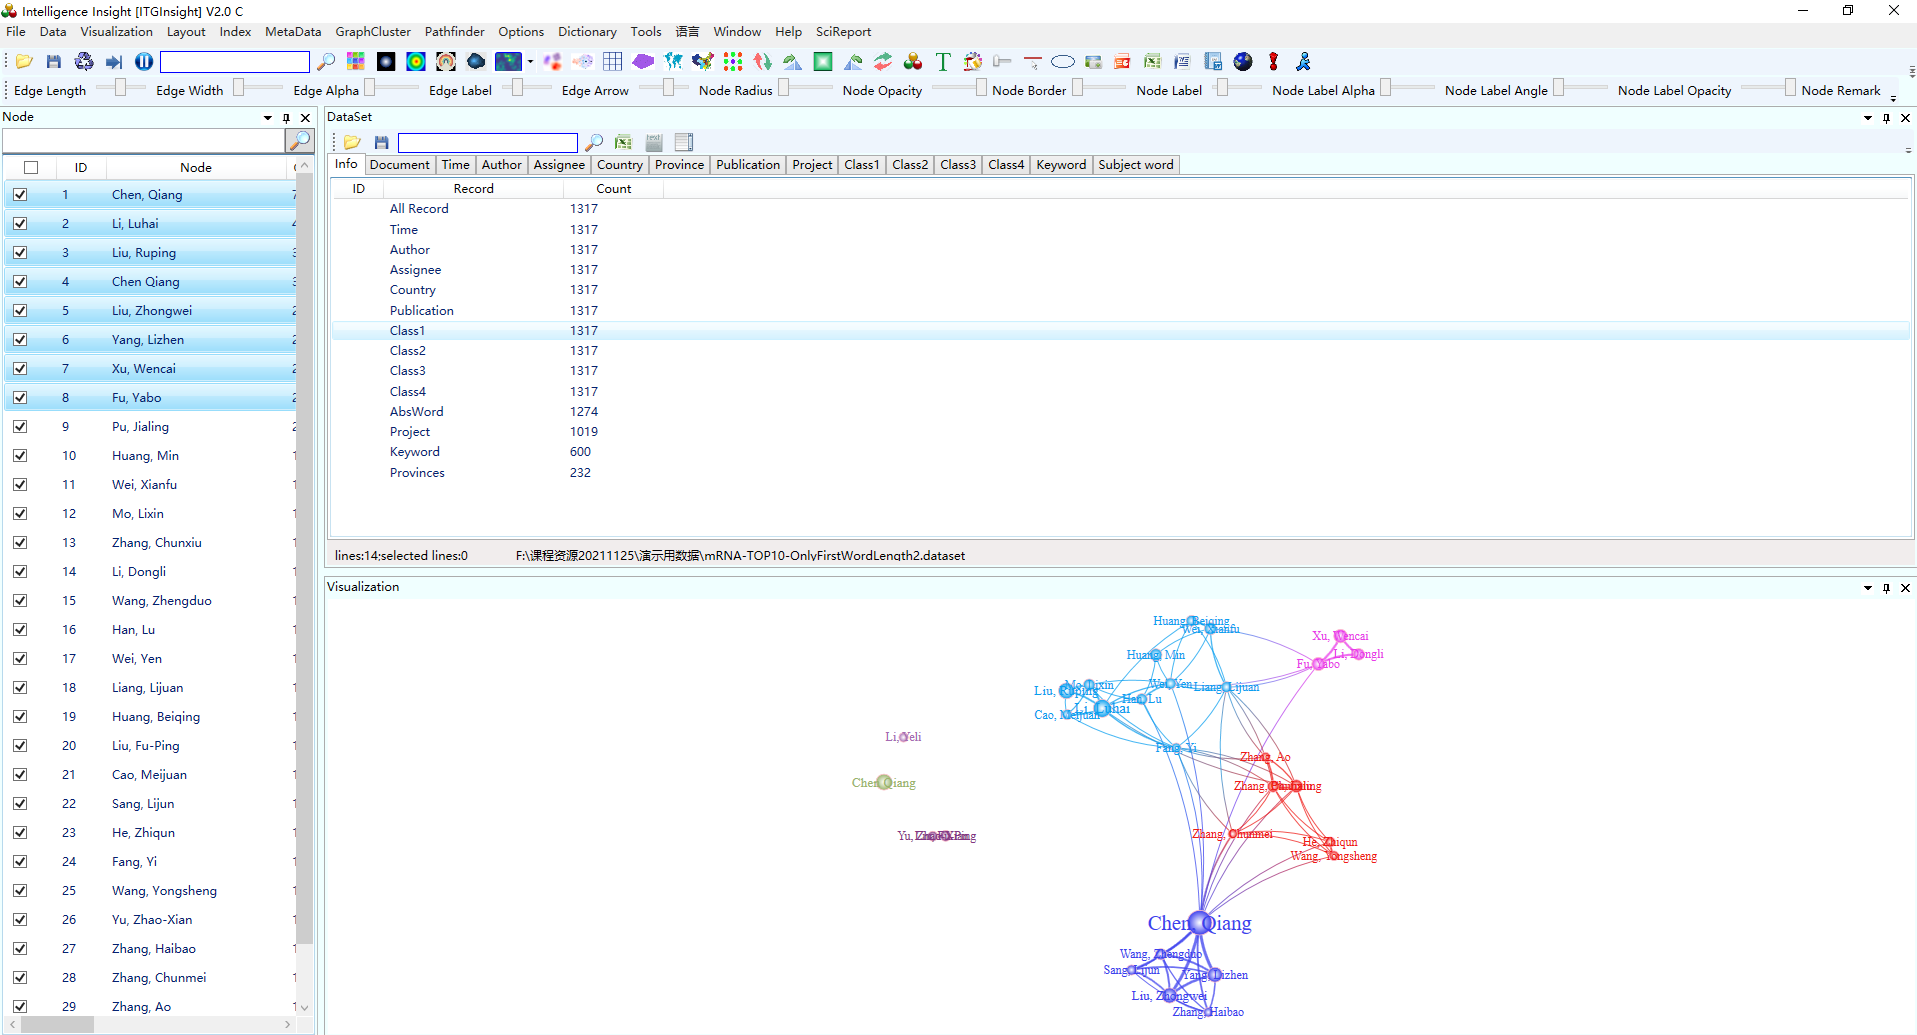Image resolution: width=1917 pixels, height=1035 pixels.
Task: Export dataset with DataSet panel Excel icon
Action: point(624,143)
